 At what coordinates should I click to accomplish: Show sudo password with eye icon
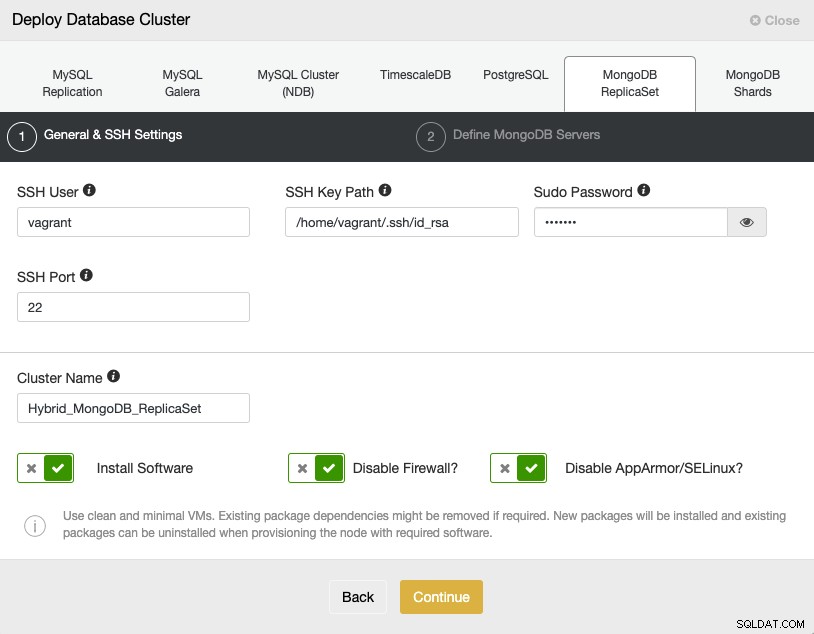click(x=747, y=222)
